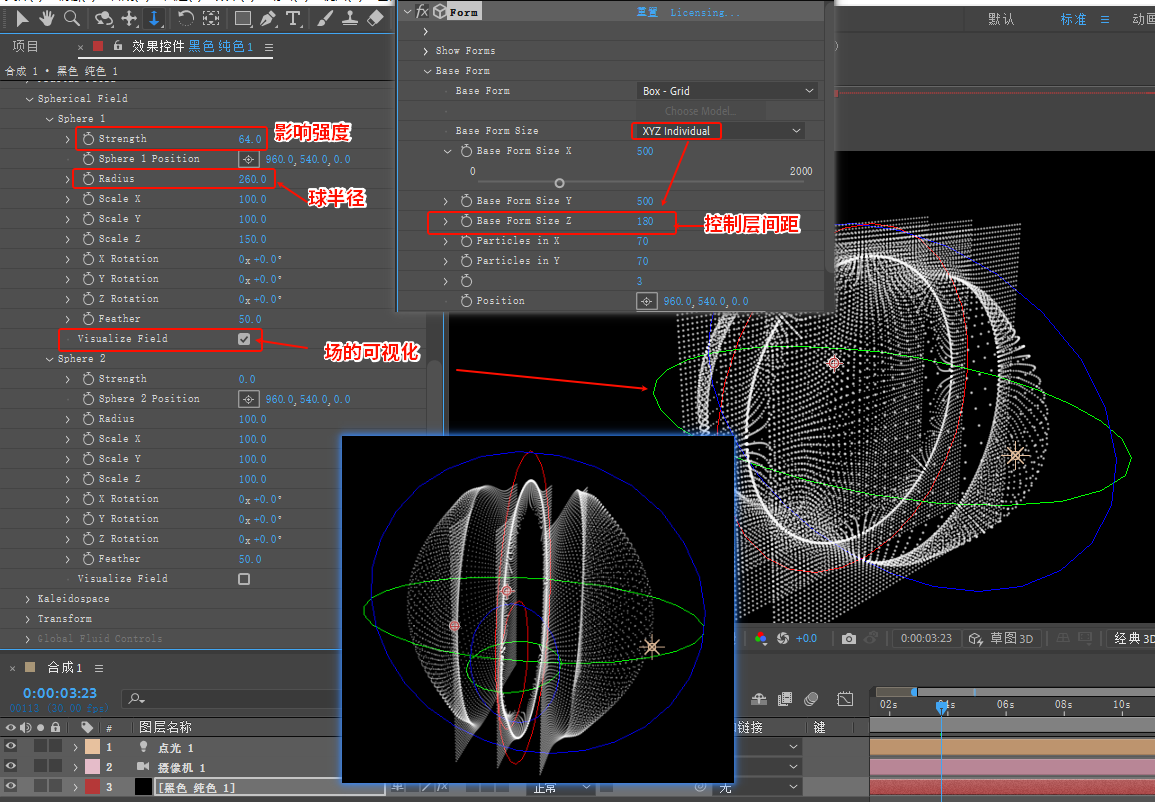This screenshot has width=1155, height=802.
Task: Click the Base Form Size X slider handle
Action: [x=559, y=183]
